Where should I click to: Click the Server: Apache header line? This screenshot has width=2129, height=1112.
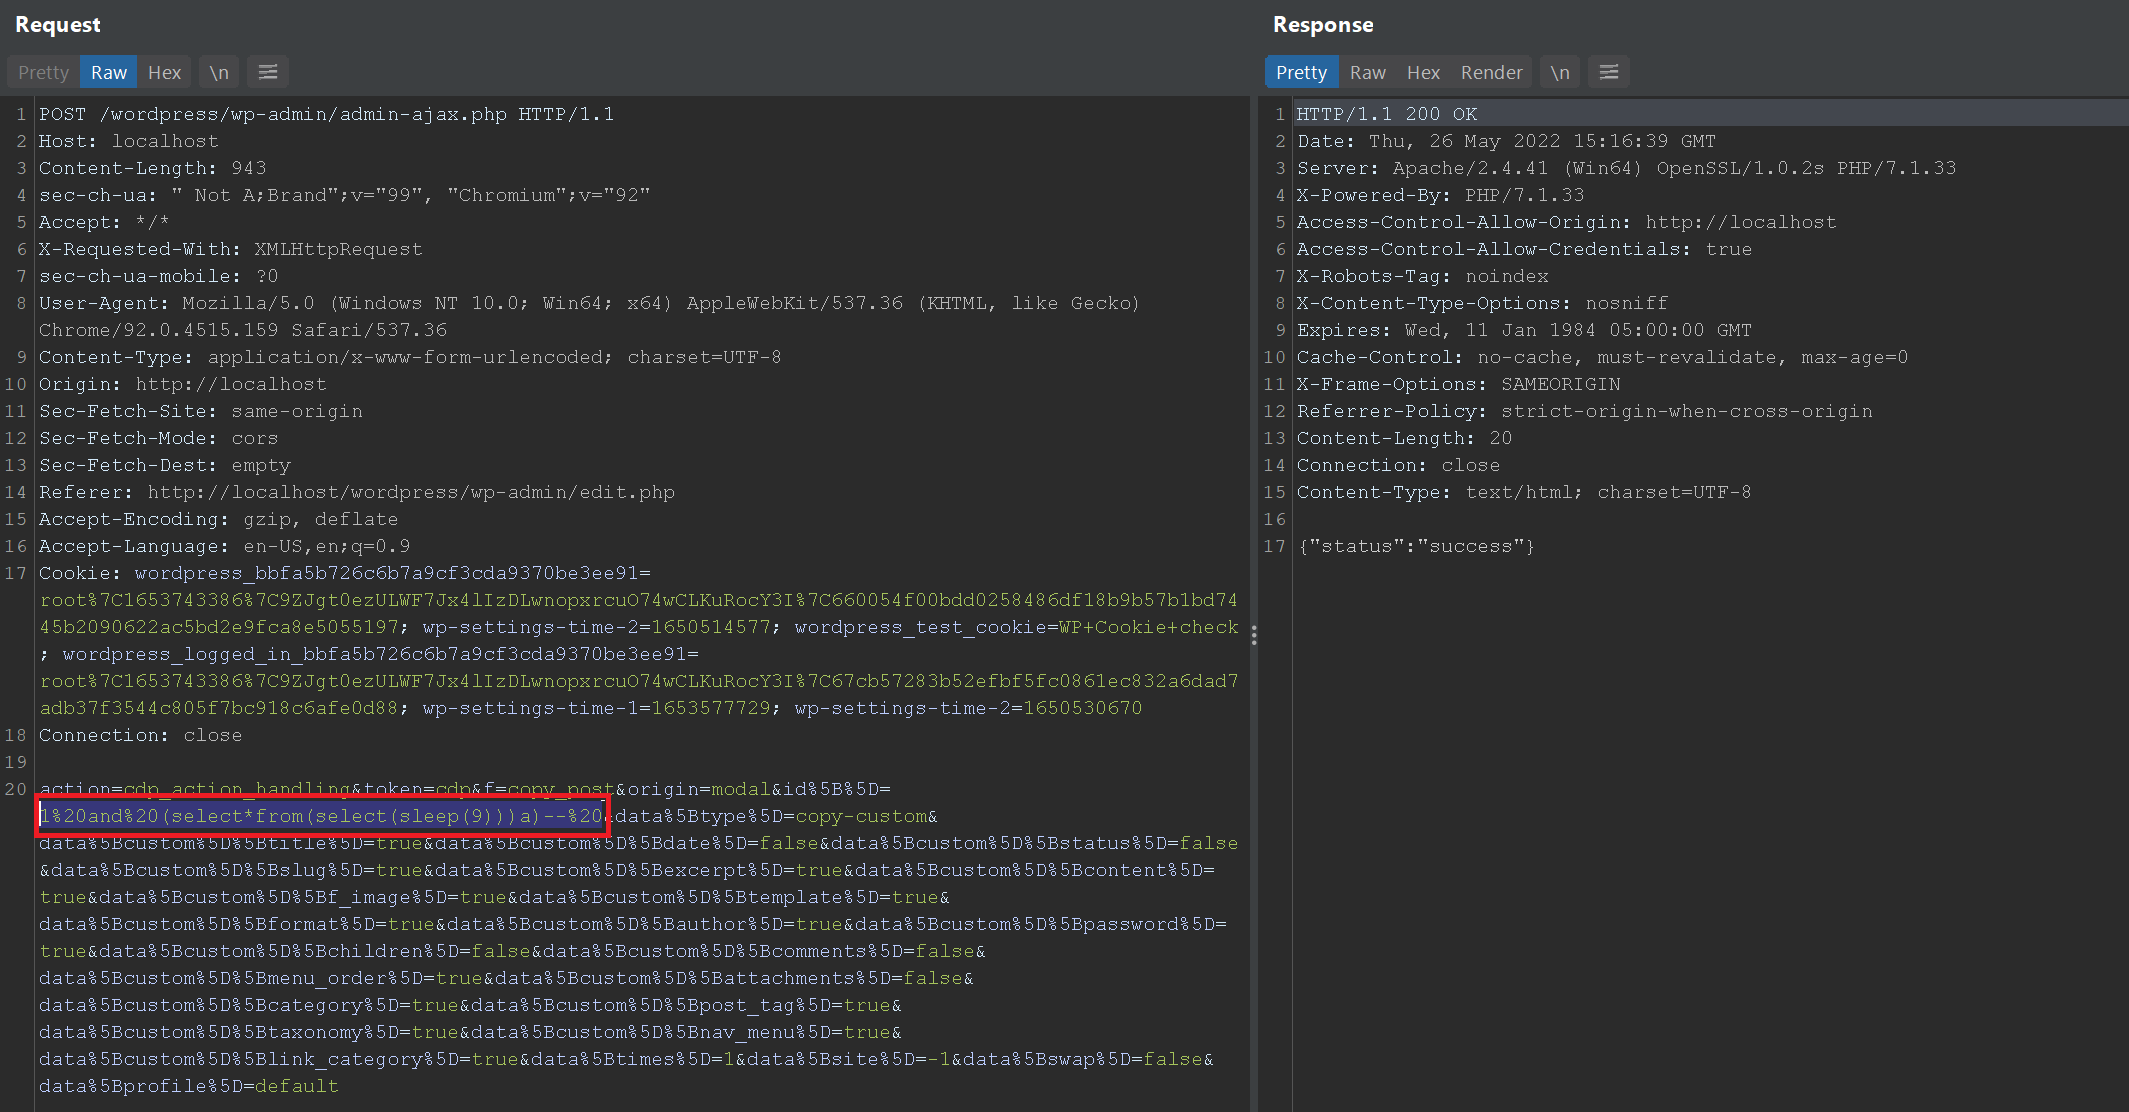(1627, 168)
